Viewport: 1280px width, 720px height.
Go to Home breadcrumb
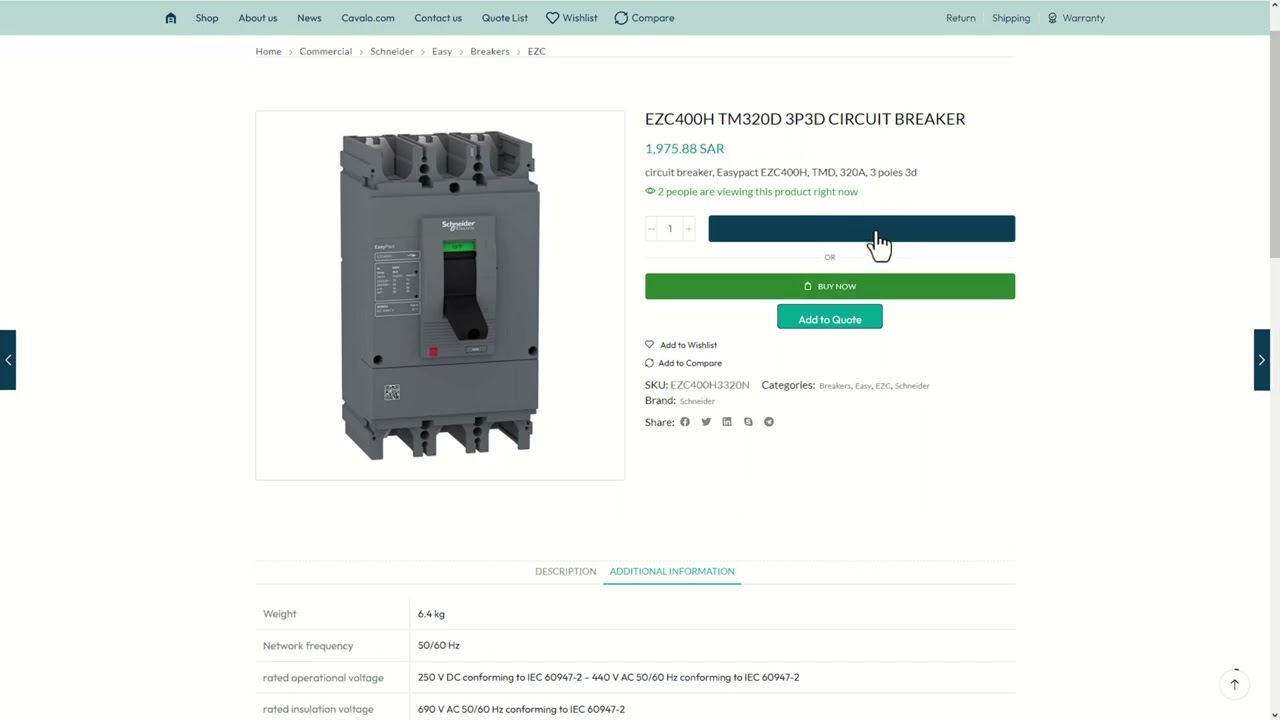(x=268, y=51)
